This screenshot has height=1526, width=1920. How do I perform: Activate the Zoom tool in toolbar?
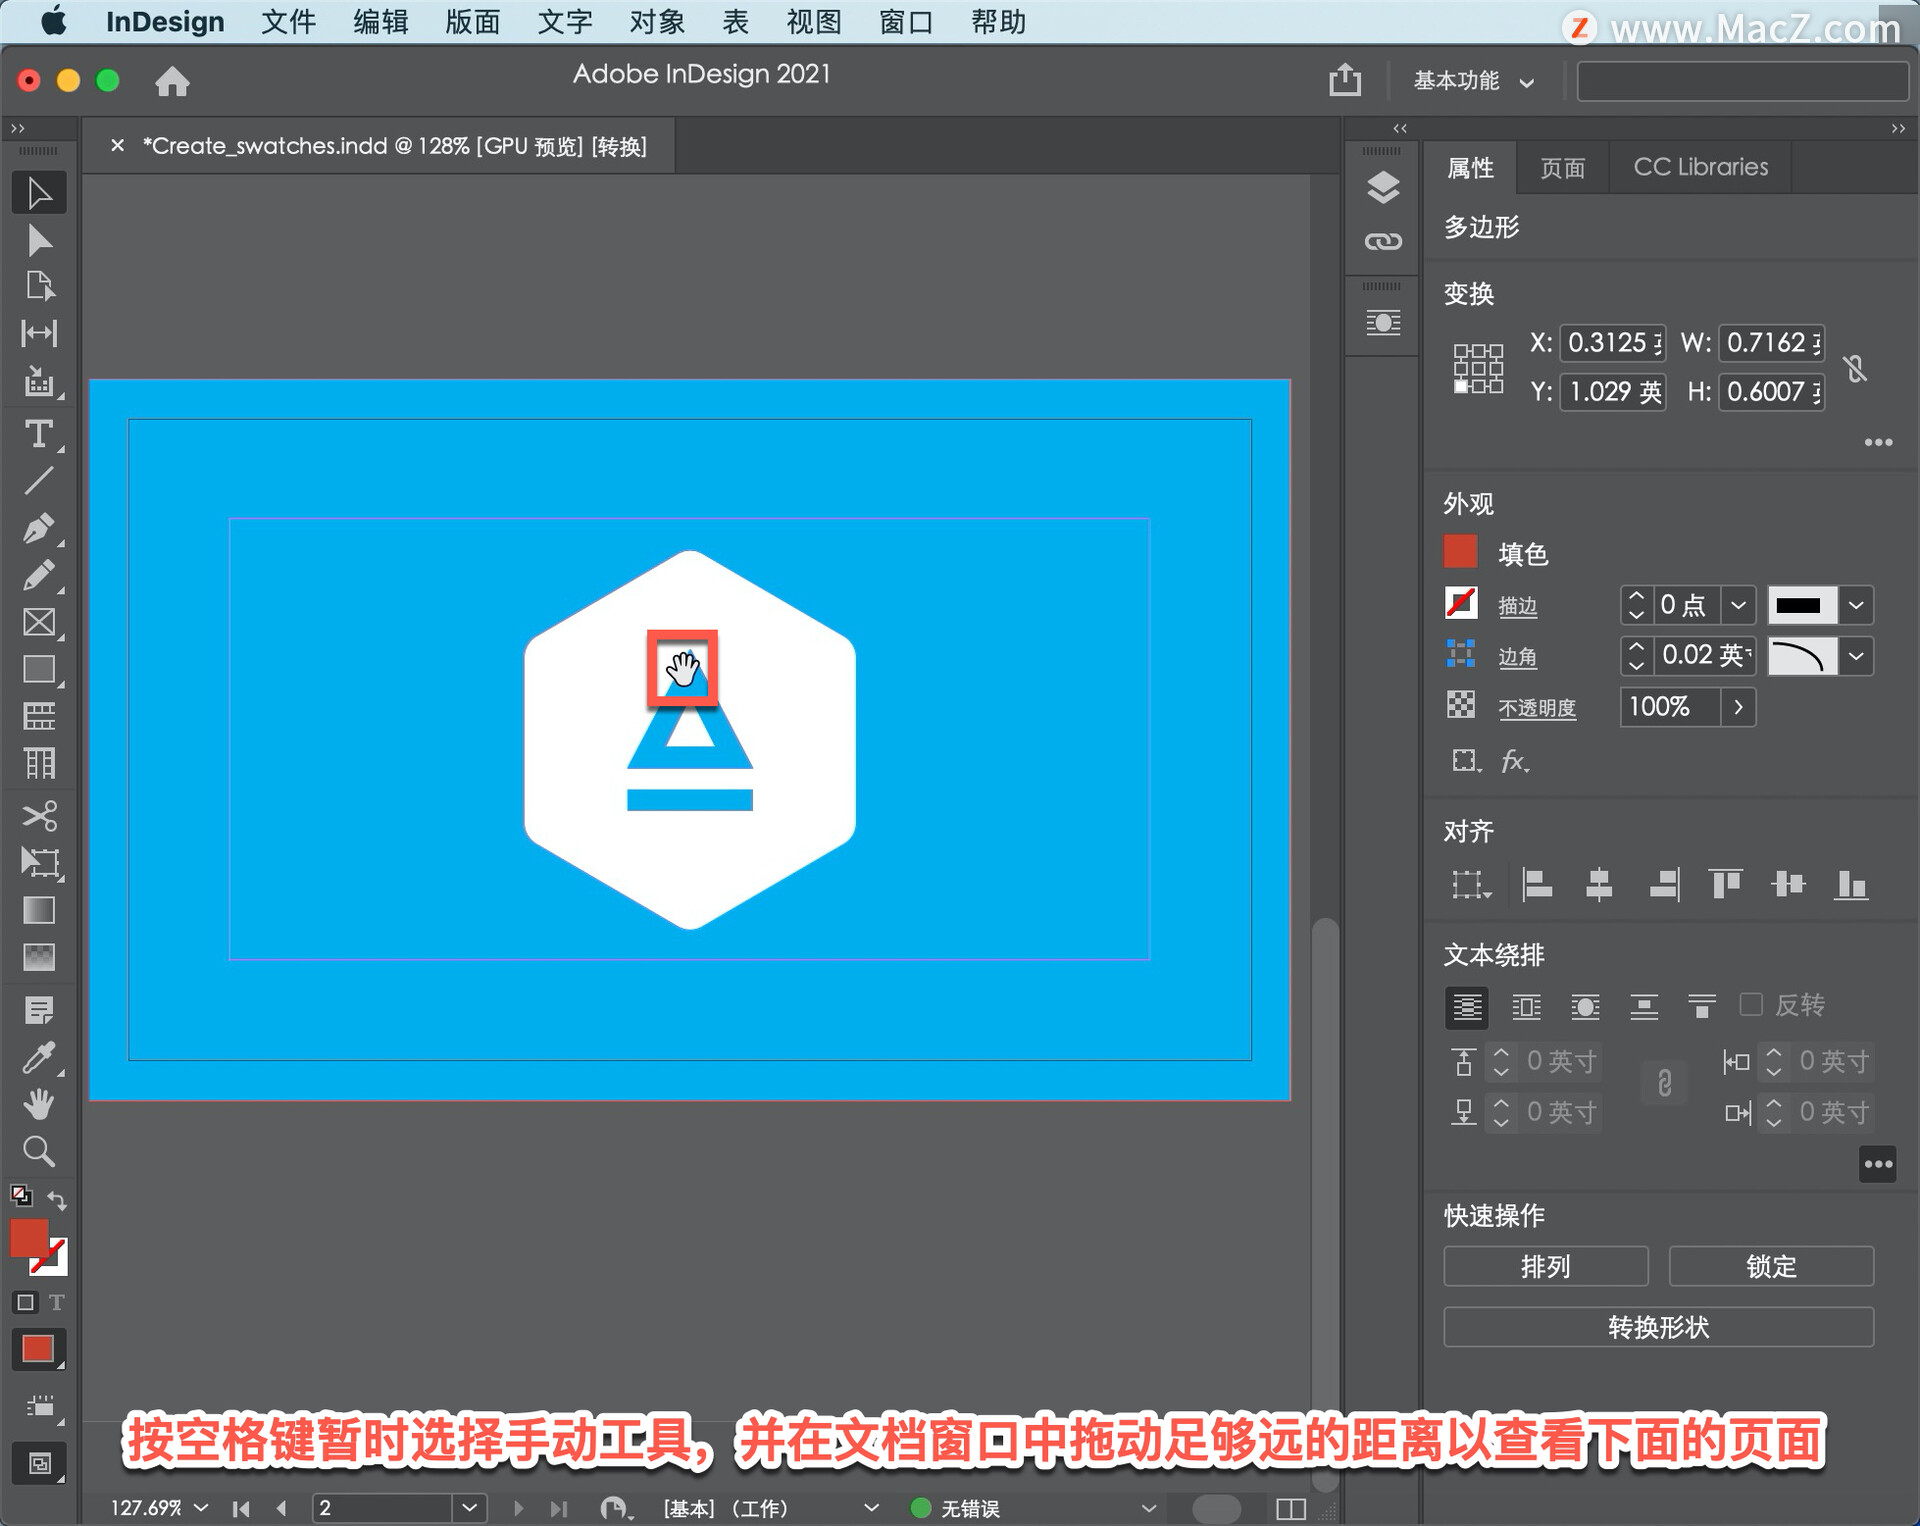[39, 1151]
